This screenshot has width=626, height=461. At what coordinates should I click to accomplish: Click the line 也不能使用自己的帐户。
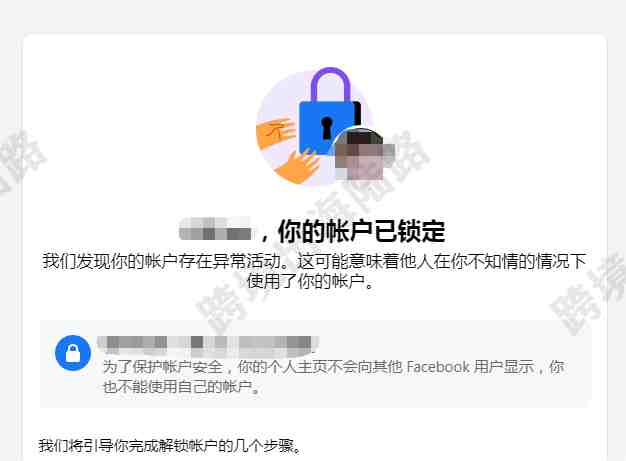click(x=182, y=386)
